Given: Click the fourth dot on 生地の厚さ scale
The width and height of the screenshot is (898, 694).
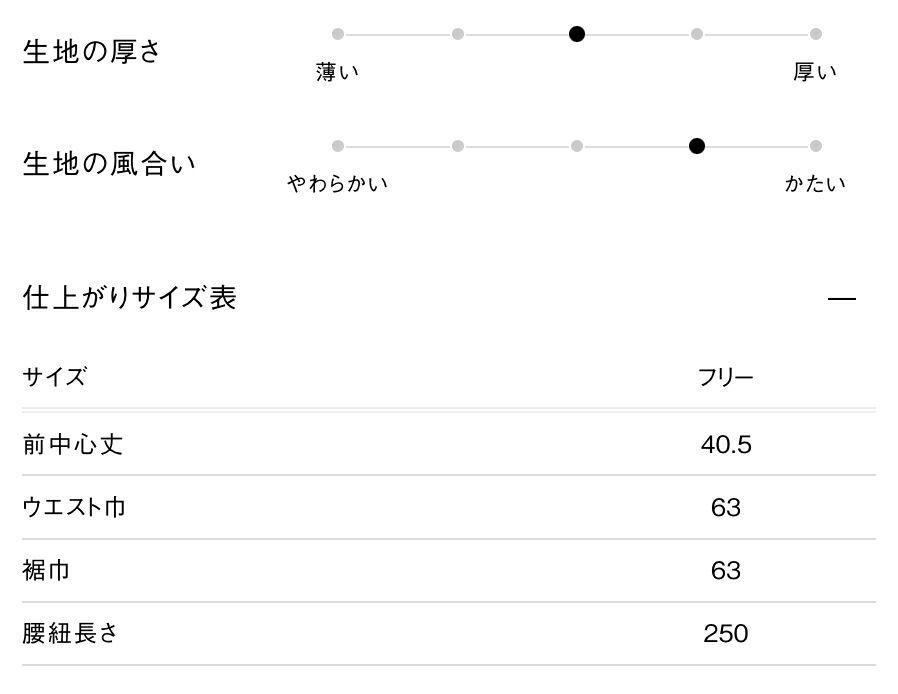Looking at the screenshot, I should pyautogui.click(x=697, y=34).
